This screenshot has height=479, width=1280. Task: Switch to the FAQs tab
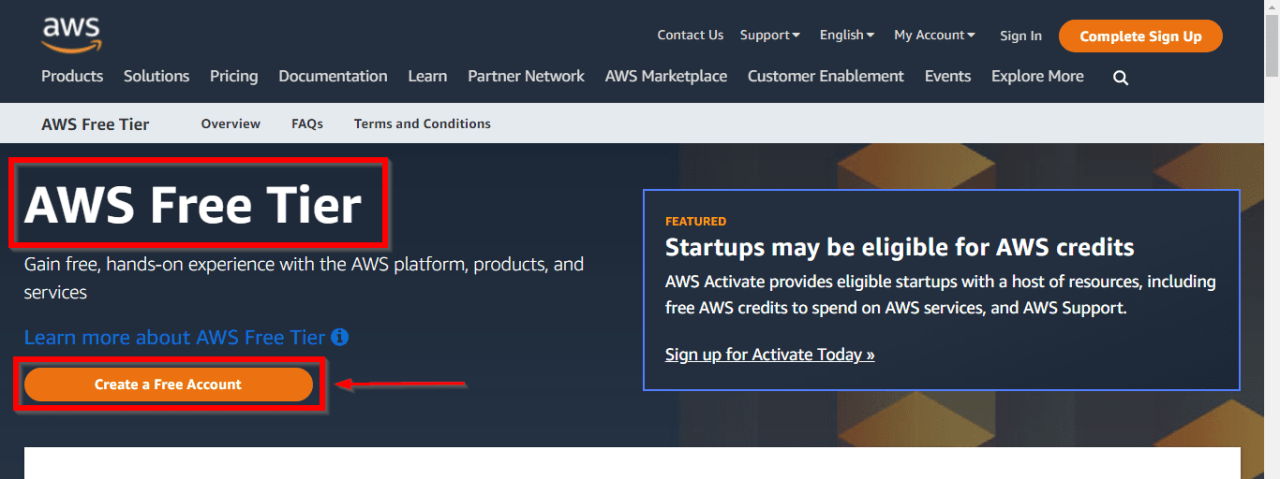point(307,124)
